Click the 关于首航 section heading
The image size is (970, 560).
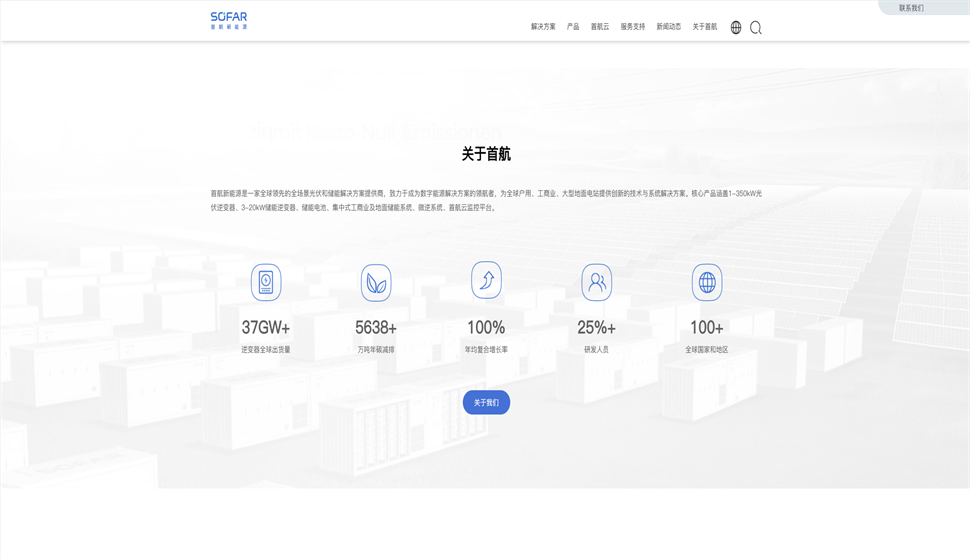point(486,154)
